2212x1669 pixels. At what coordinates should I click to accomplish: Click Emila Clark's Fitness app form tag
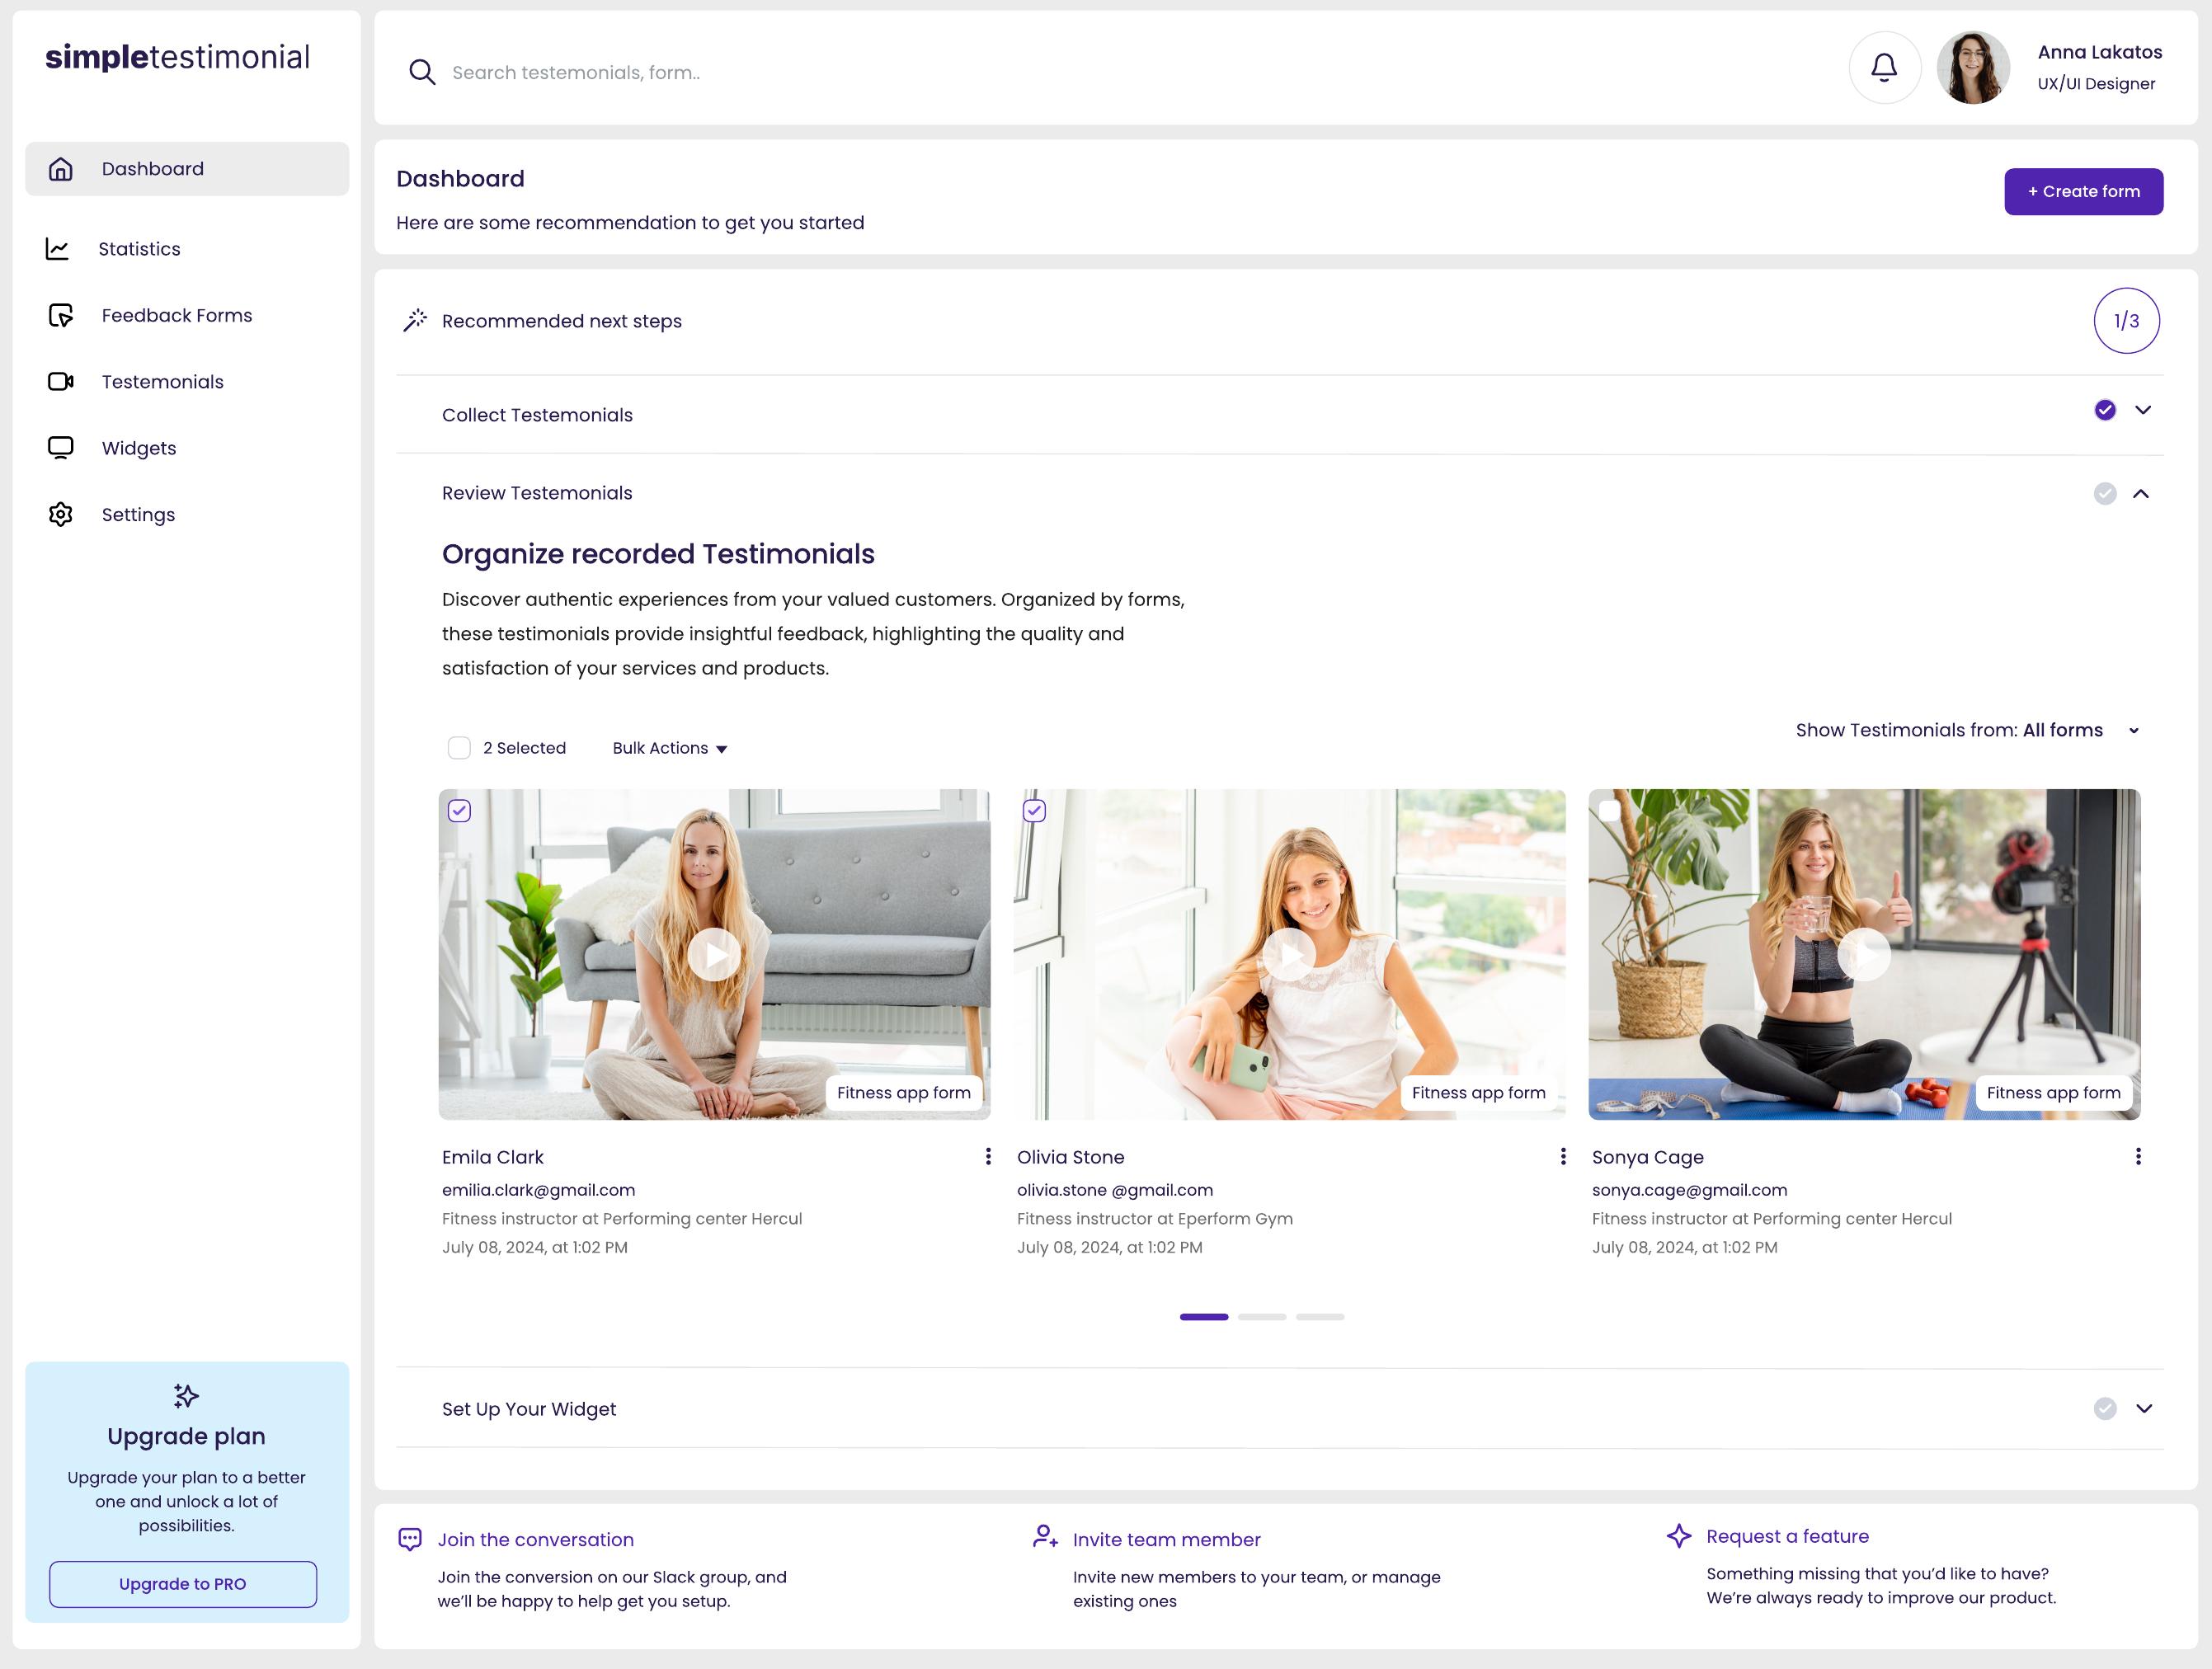pos(903,1093)
